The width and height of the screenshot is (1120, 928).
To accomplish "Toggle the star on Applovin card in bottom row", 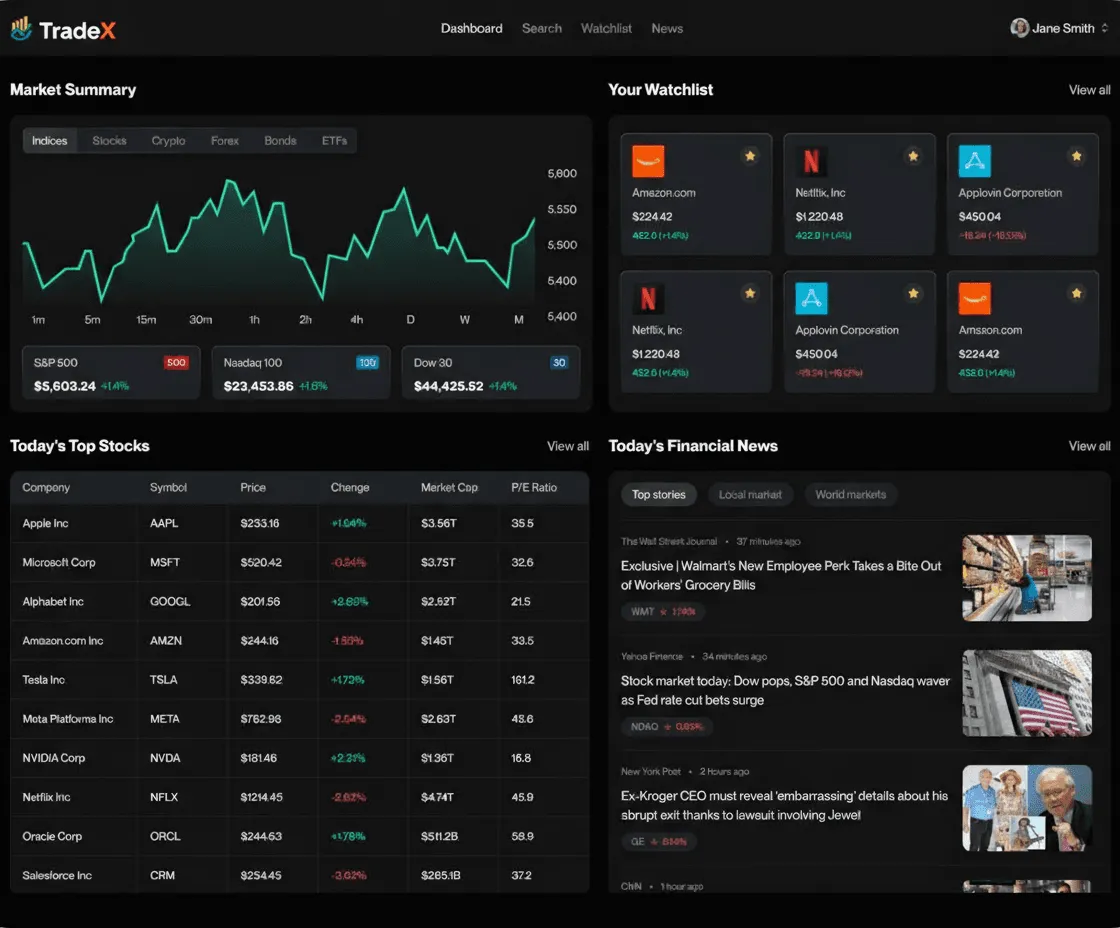I will tap(913, 293).
